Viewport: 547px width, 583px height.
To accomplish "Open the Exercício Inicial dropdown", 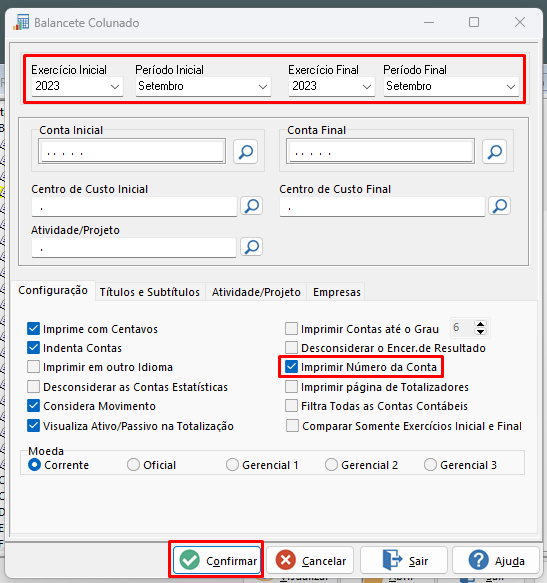I will [x=77, y=86].
